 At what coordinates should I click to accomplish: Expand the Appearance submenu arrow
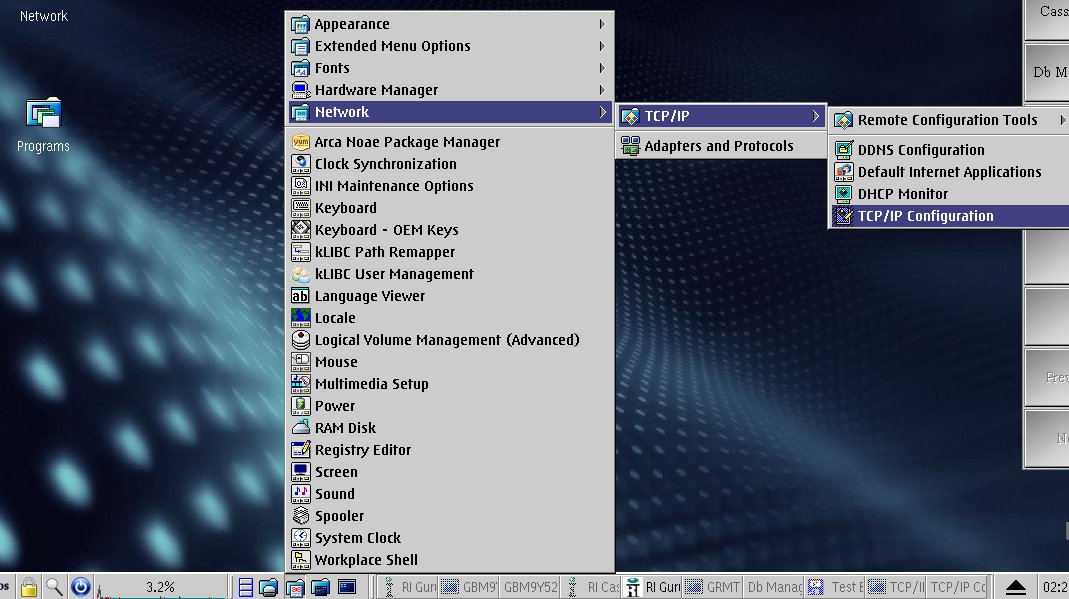pyautogui.click(x=601, y=24)
